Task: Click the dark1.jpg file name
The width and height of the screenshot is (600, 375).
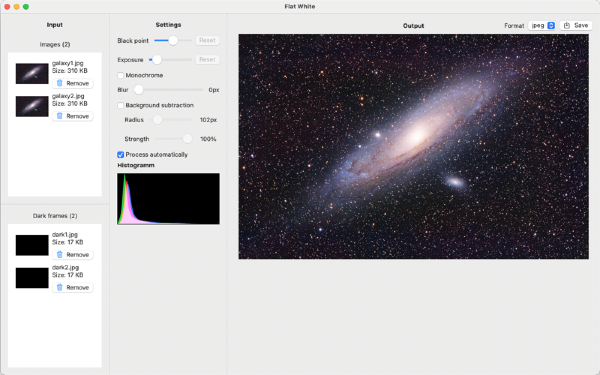Action: tap(65, 235)
